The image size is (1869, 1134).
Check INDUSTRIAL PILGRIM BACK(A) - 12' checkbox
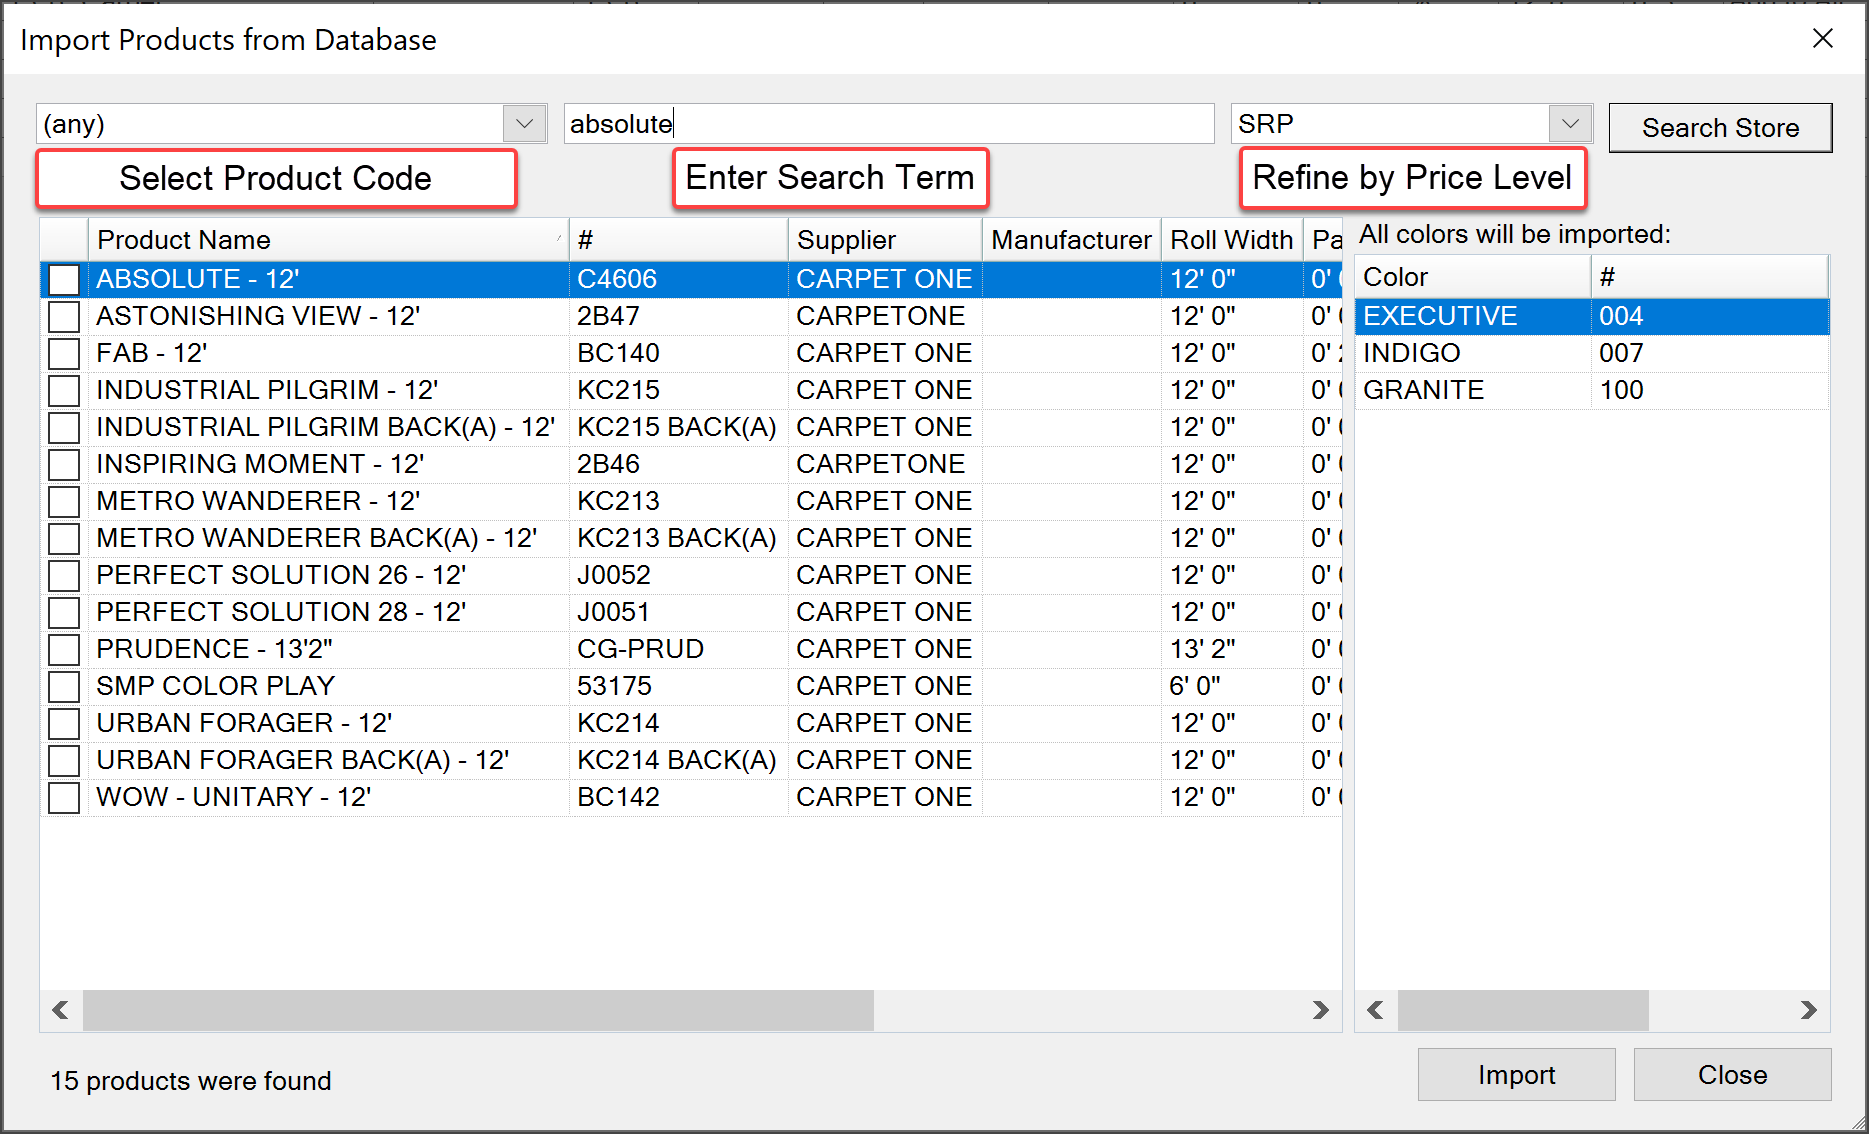click(x=64, y=427)
